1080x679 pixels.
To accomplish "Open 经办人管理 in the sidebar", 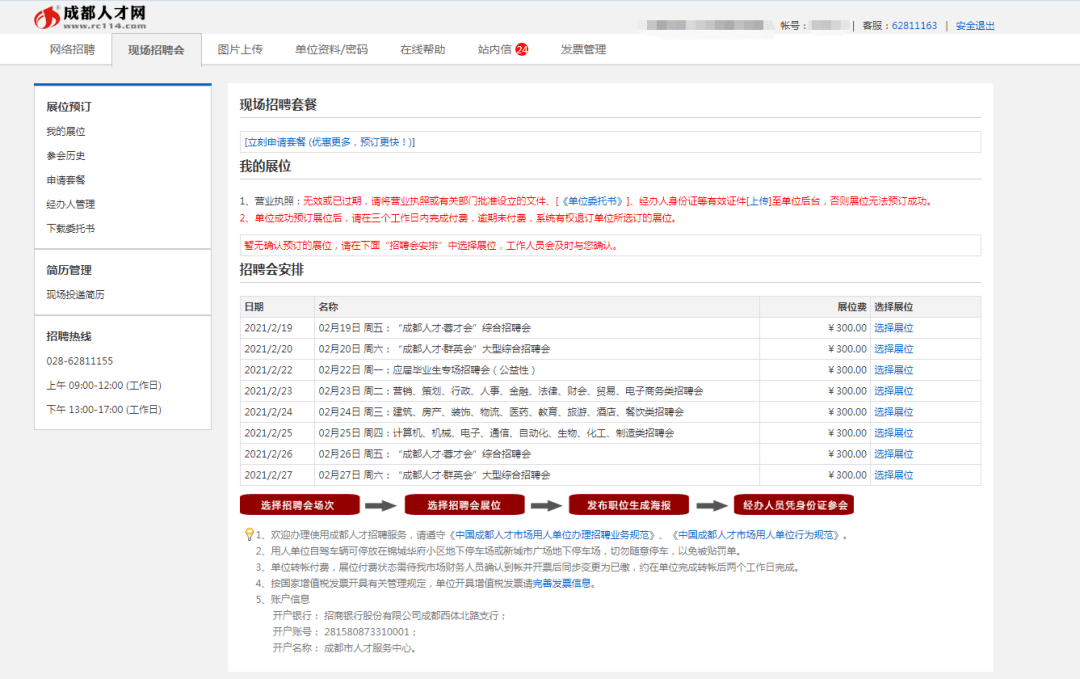I will (x=71, y=205).
